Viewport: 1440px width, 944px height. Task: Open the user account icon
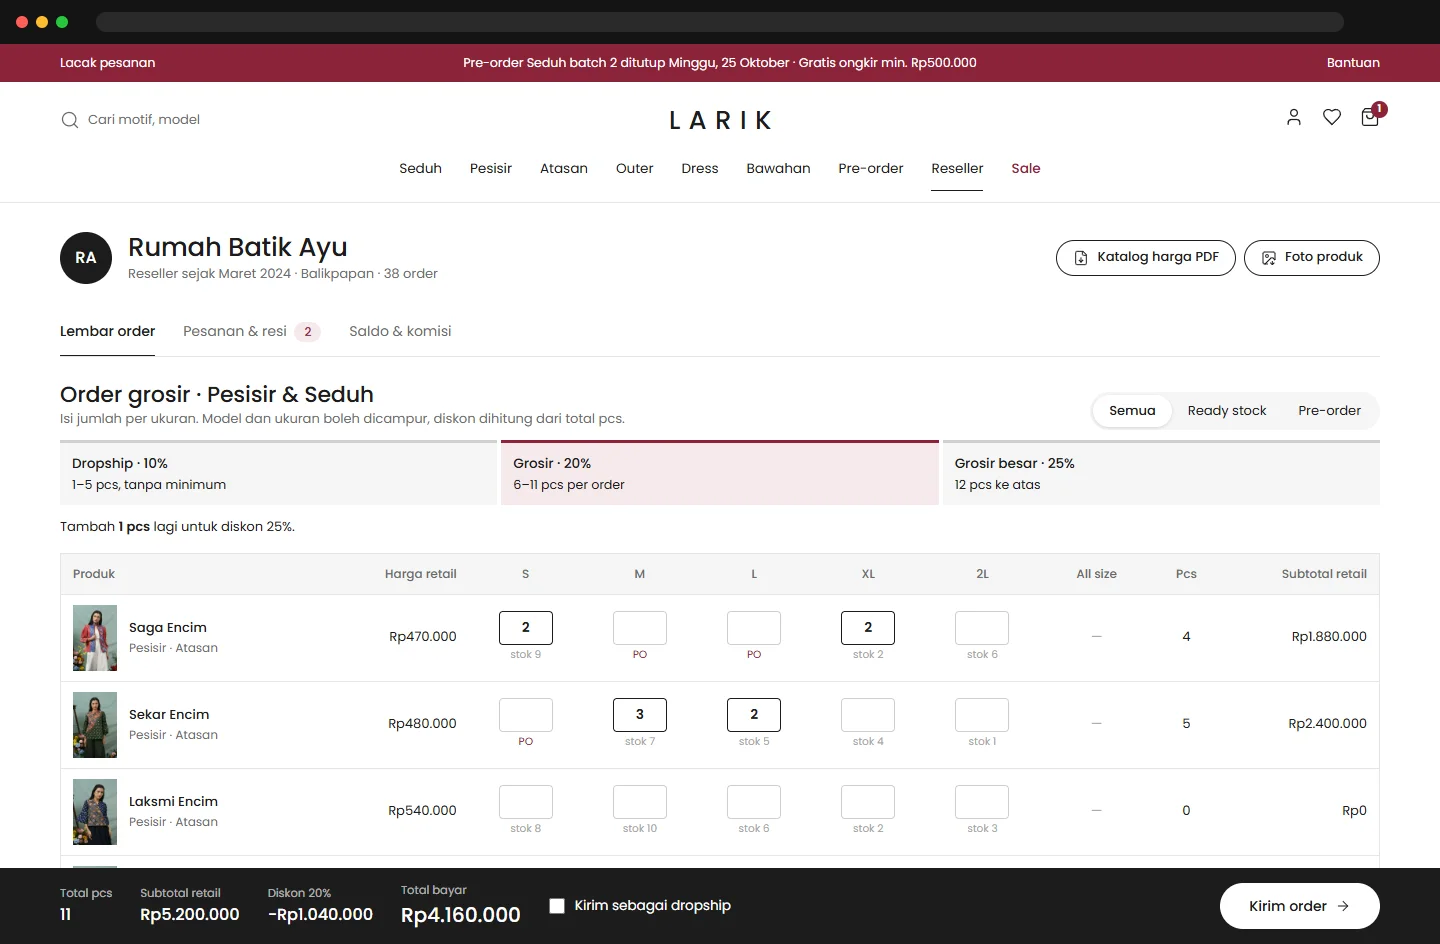tap(1294, 117)
